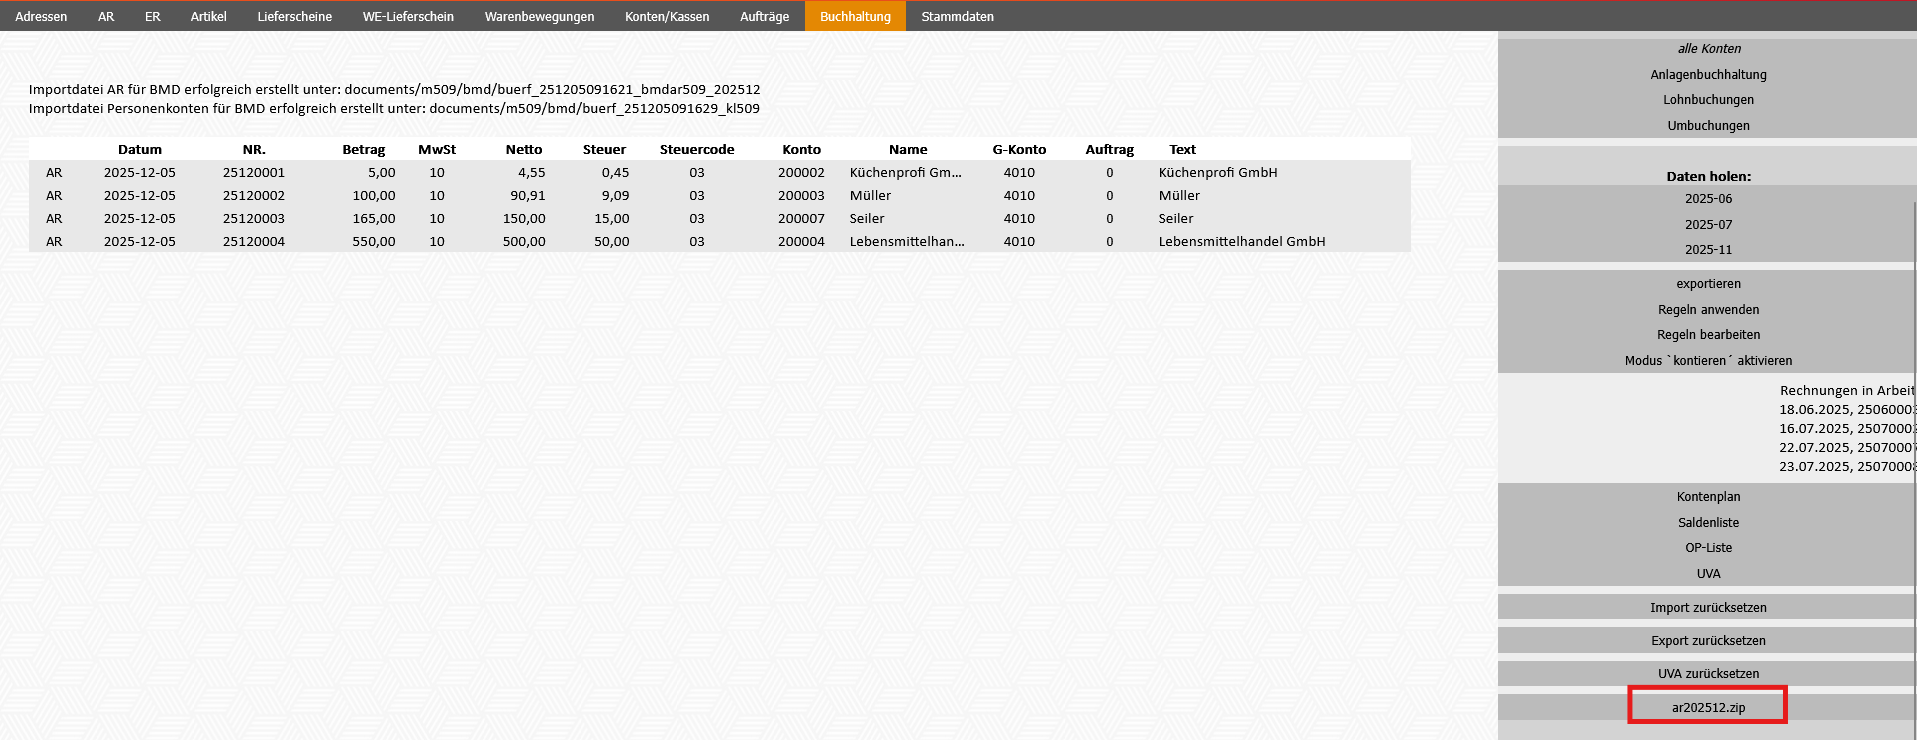Select invoice row 25120003 for Seiler
Image resolution: width=1917 pixels, height=740 pixels.
(254, 219)
